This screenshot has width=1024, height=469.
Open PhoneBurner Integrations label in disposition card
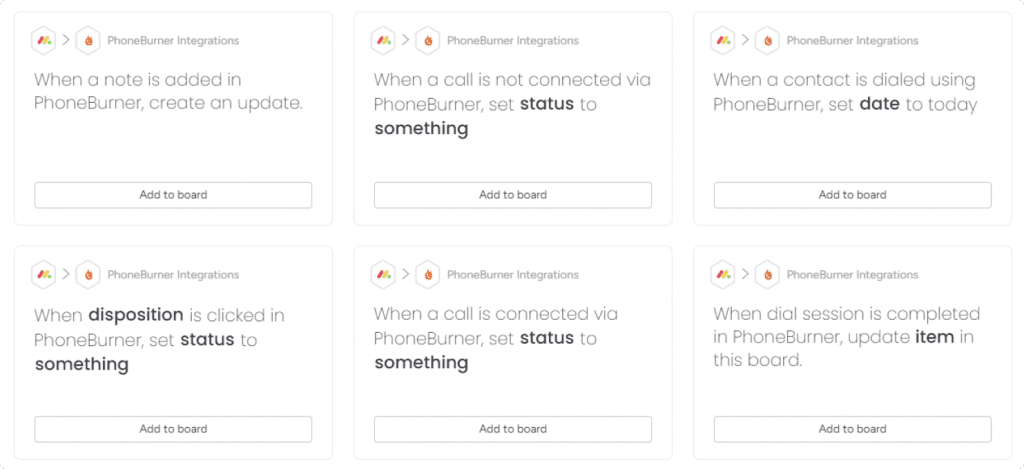click(173, 275)
